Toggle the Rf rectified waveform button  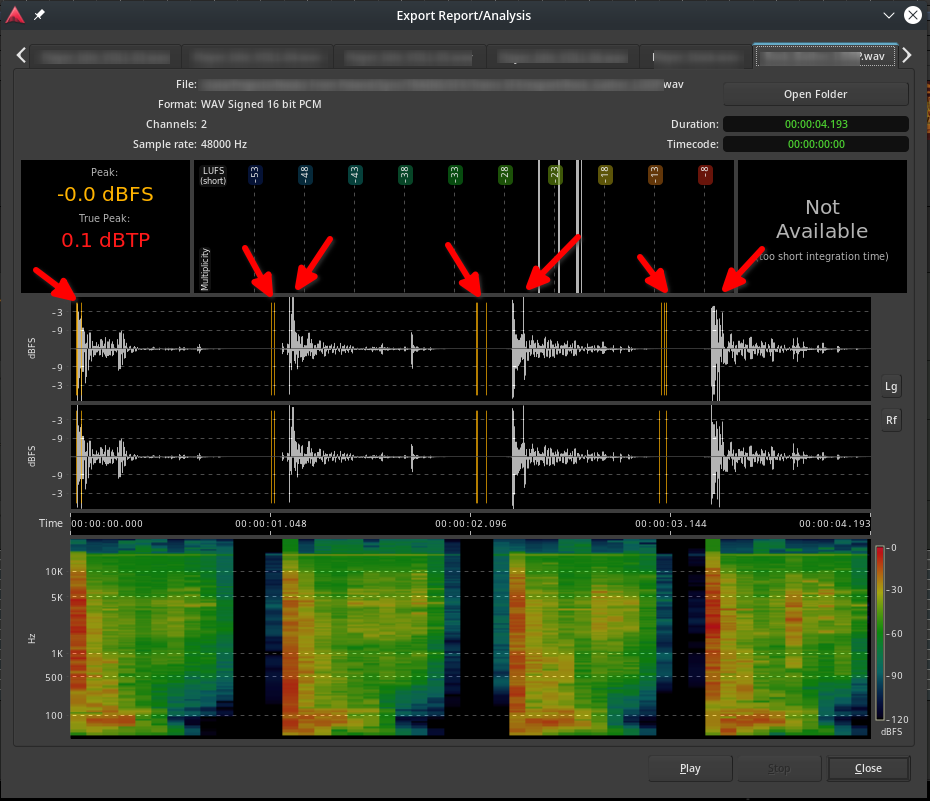[891, 421]
